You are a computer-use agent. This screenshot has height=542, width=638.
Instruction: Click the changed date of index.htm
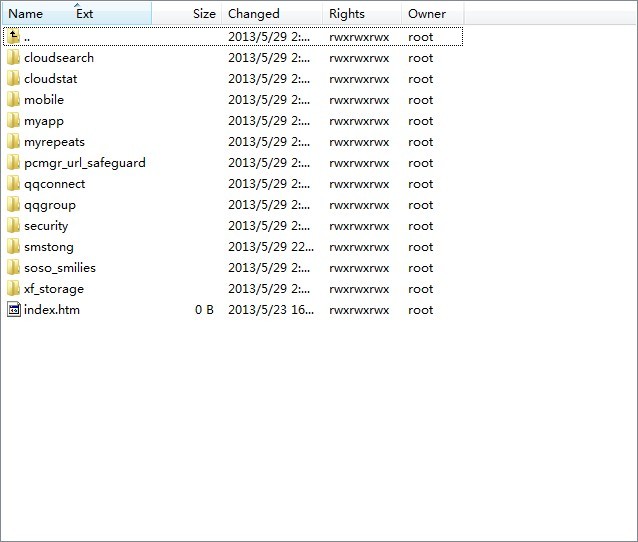pyautogui.click(x=271, y=310)
